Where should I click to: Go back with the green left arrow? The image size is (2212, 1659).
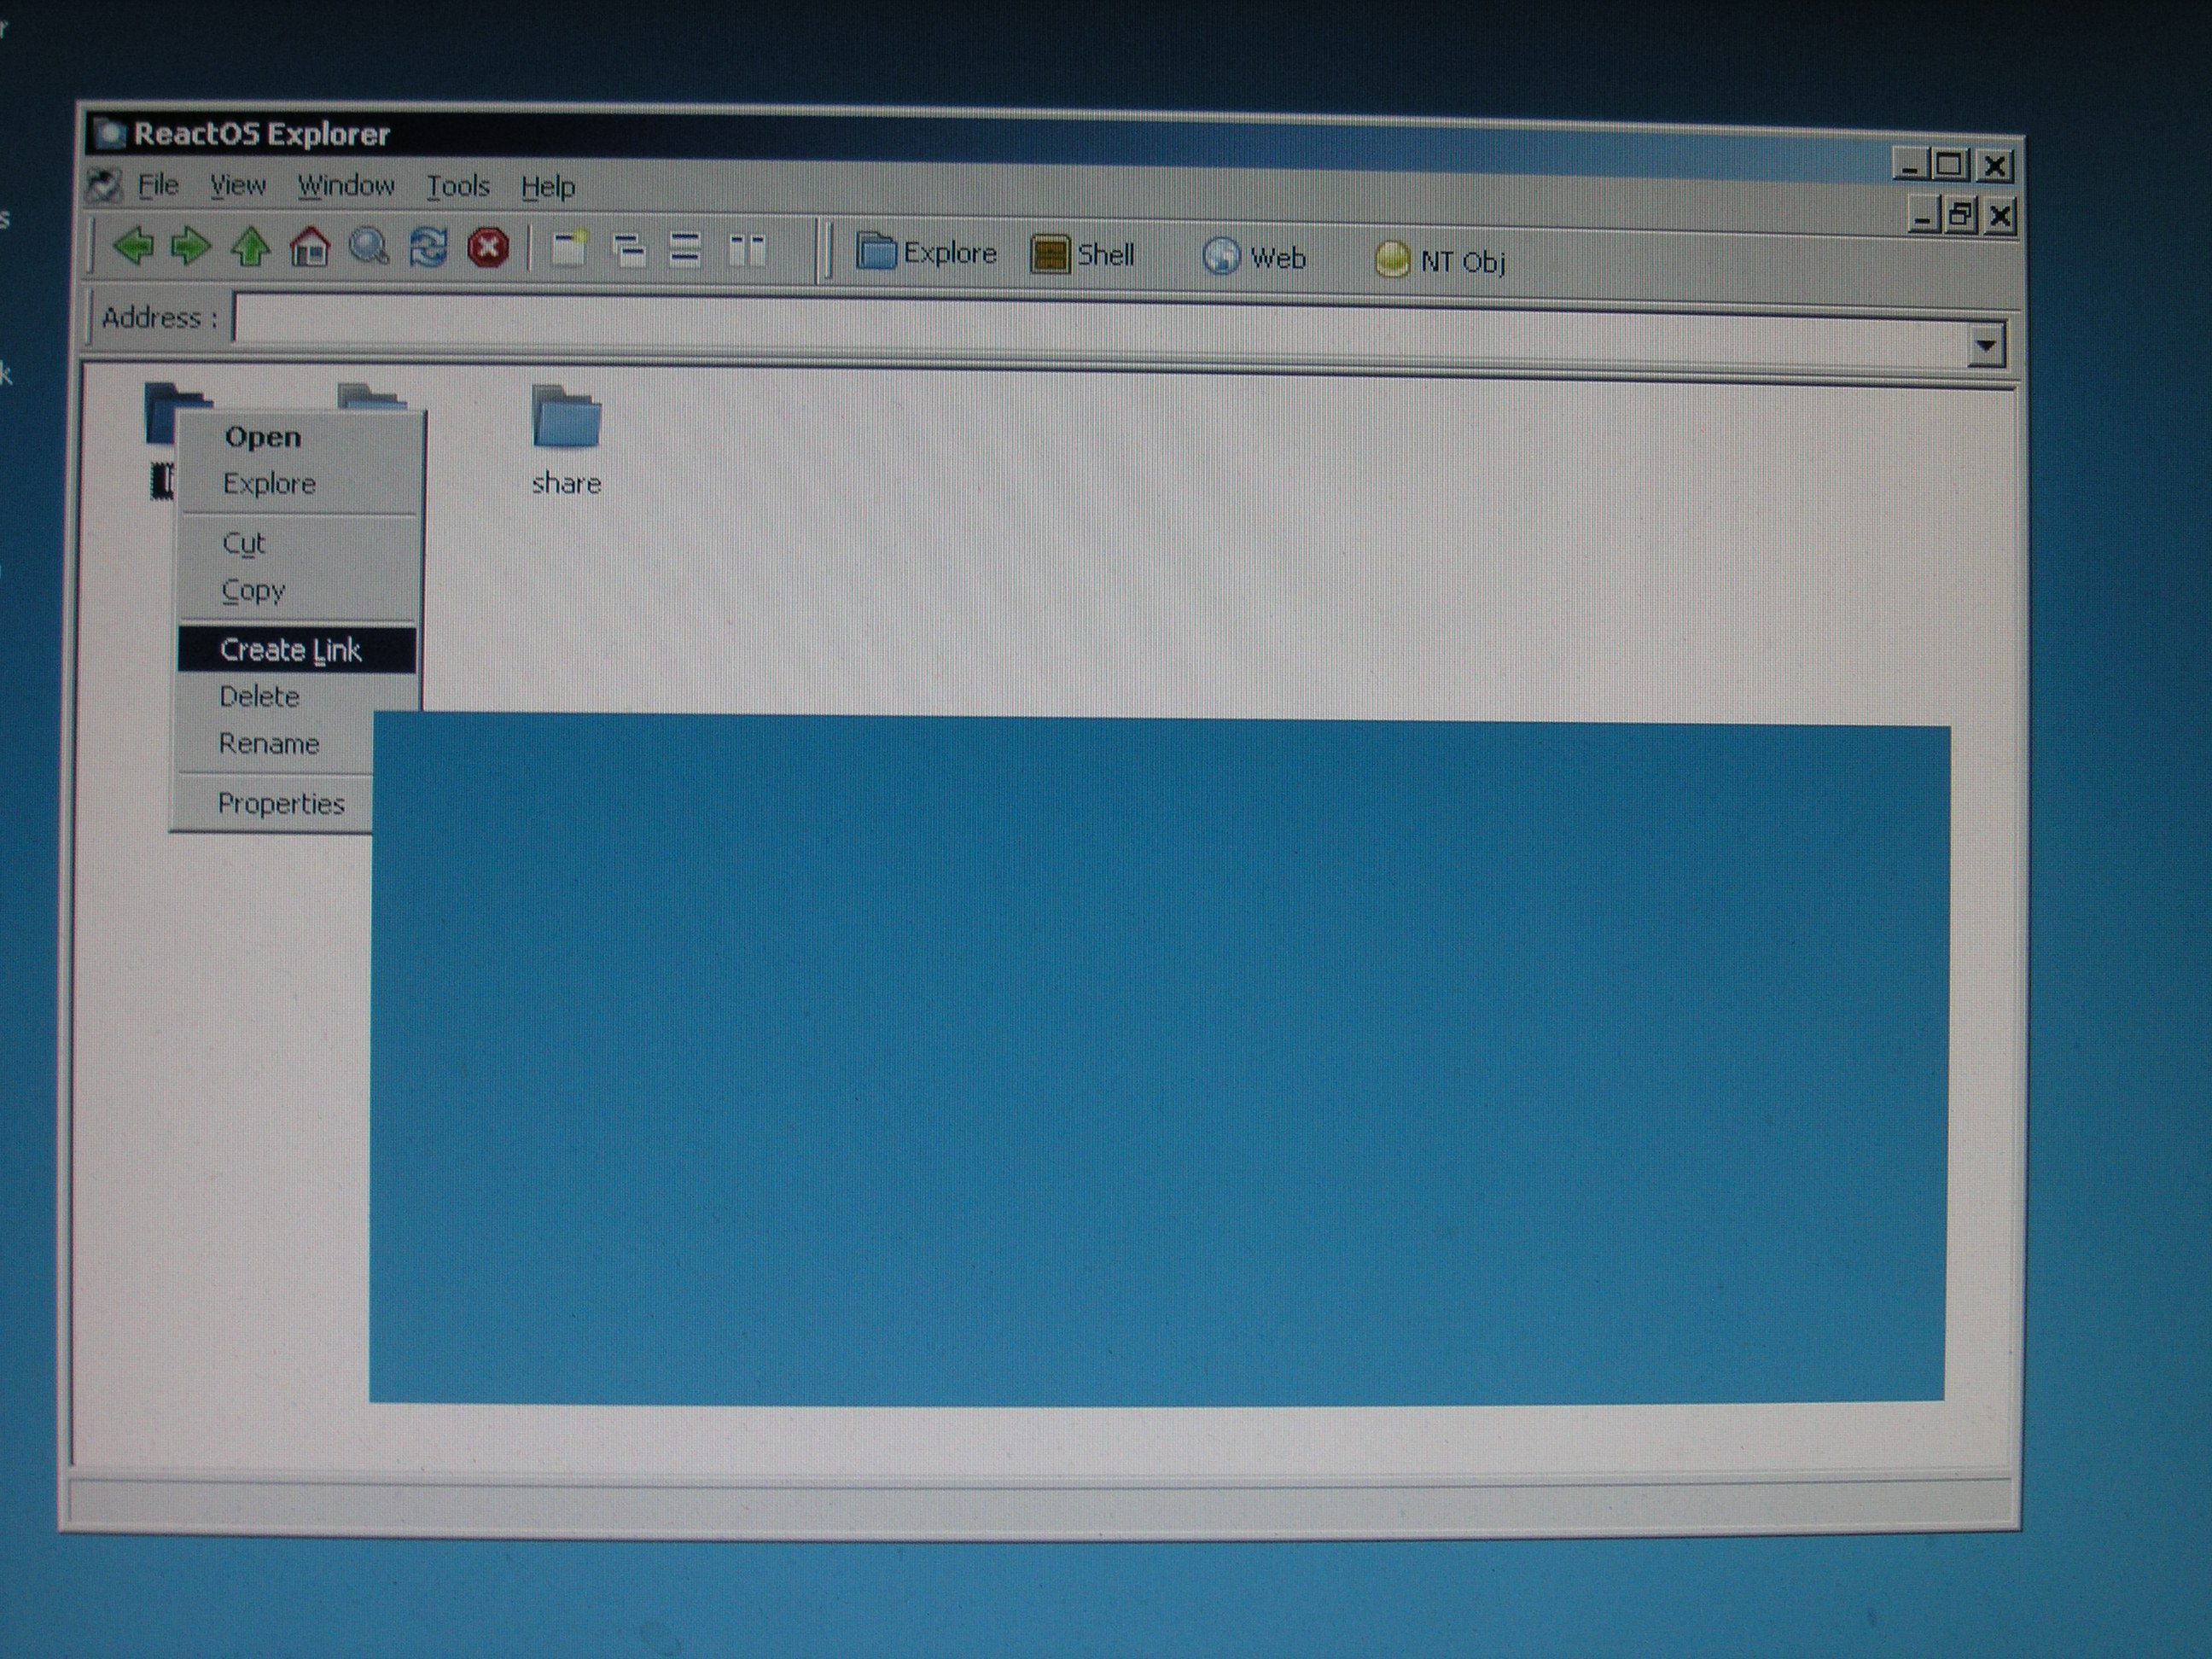click(133, 245)
